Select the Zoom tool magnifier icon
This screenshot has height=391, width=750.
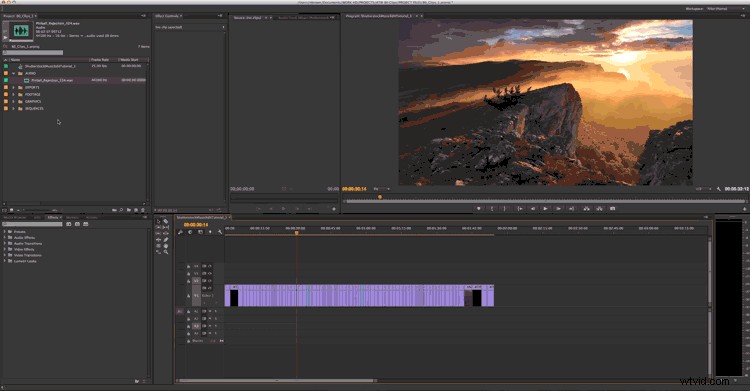(x=166, y=252)
